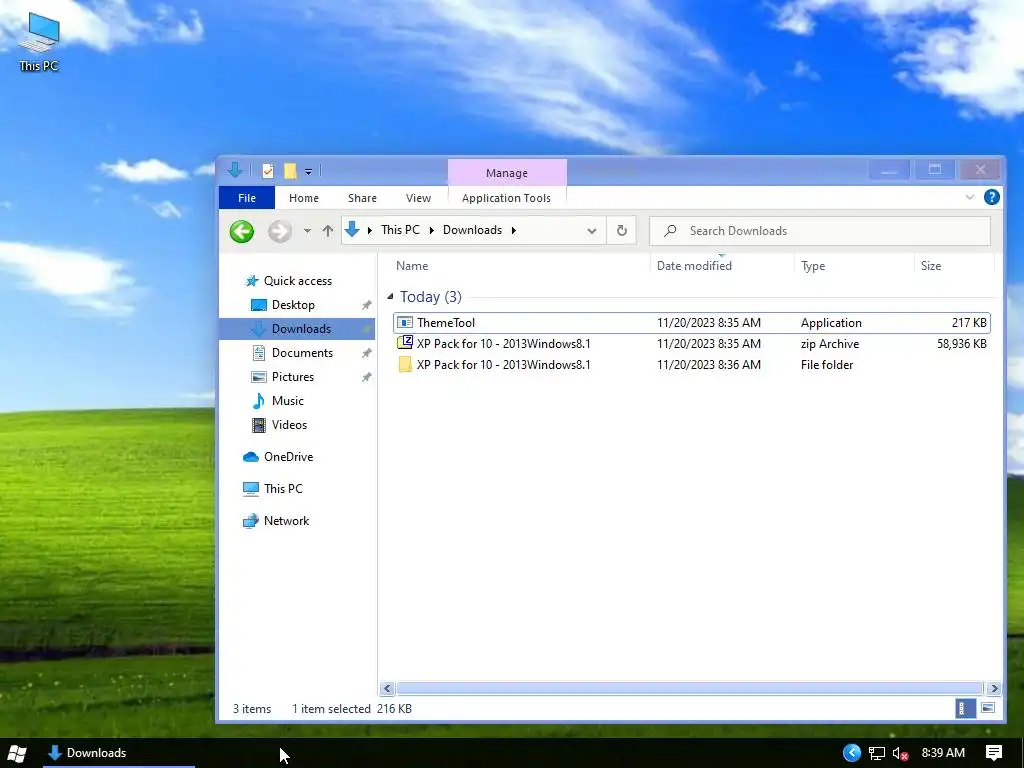Click the zip archive file icon
The image size is (1024, 768).
(x=405, y=342)
